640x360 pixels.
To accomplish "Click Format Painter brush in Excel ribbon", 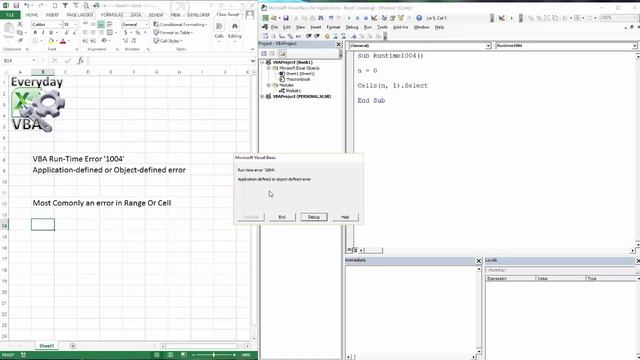I will pyautogui.click(x=20, y=40).
